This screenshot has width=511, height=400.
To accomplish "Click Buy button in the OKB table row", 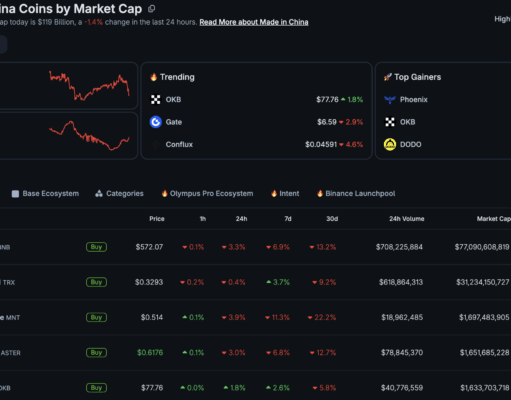I will pyautogui.click(x=96, y=388).
